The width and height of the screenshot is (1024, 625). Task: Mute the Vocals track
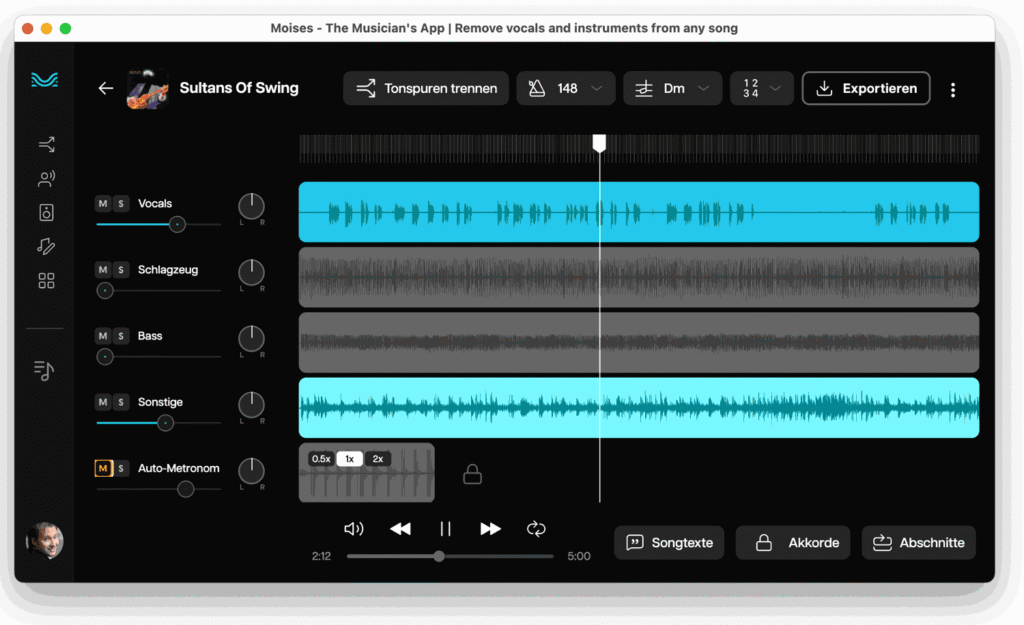click(103, 204)
